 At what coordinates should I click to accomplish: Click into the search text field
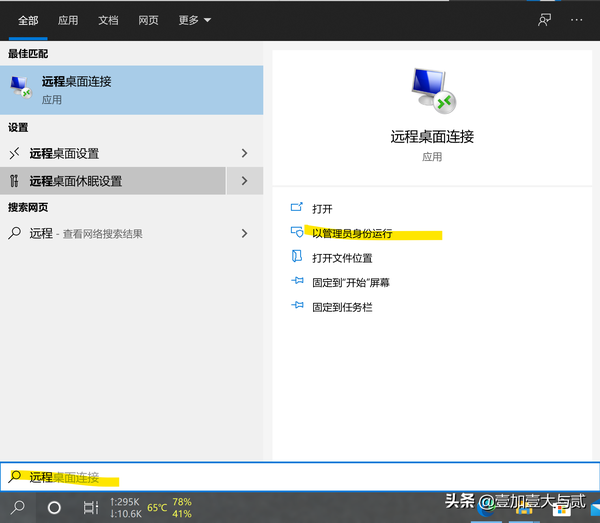[300, 477]
